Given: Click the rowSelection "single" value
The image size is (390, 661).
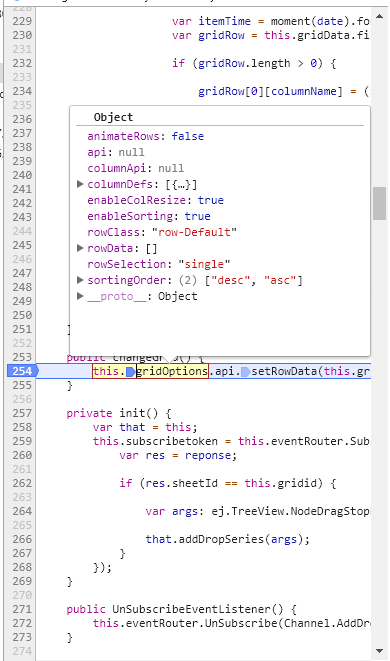Looking at the screenshot, I should [204, 264].
